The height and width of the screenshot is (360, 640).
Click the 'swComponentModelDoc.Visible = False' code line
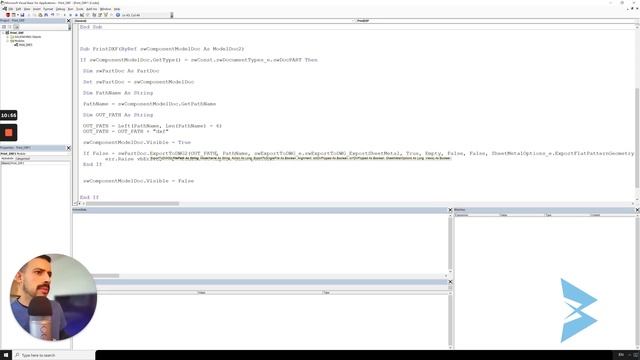pyautogui.click(x=139, y=181)
